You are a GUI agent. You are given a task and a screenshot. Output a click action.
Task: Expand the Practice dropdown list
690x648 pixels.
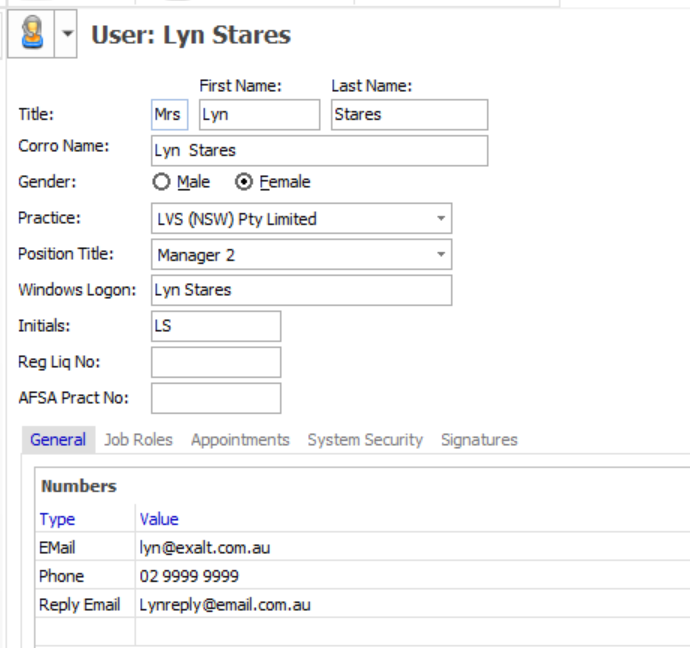coord(441,219)
